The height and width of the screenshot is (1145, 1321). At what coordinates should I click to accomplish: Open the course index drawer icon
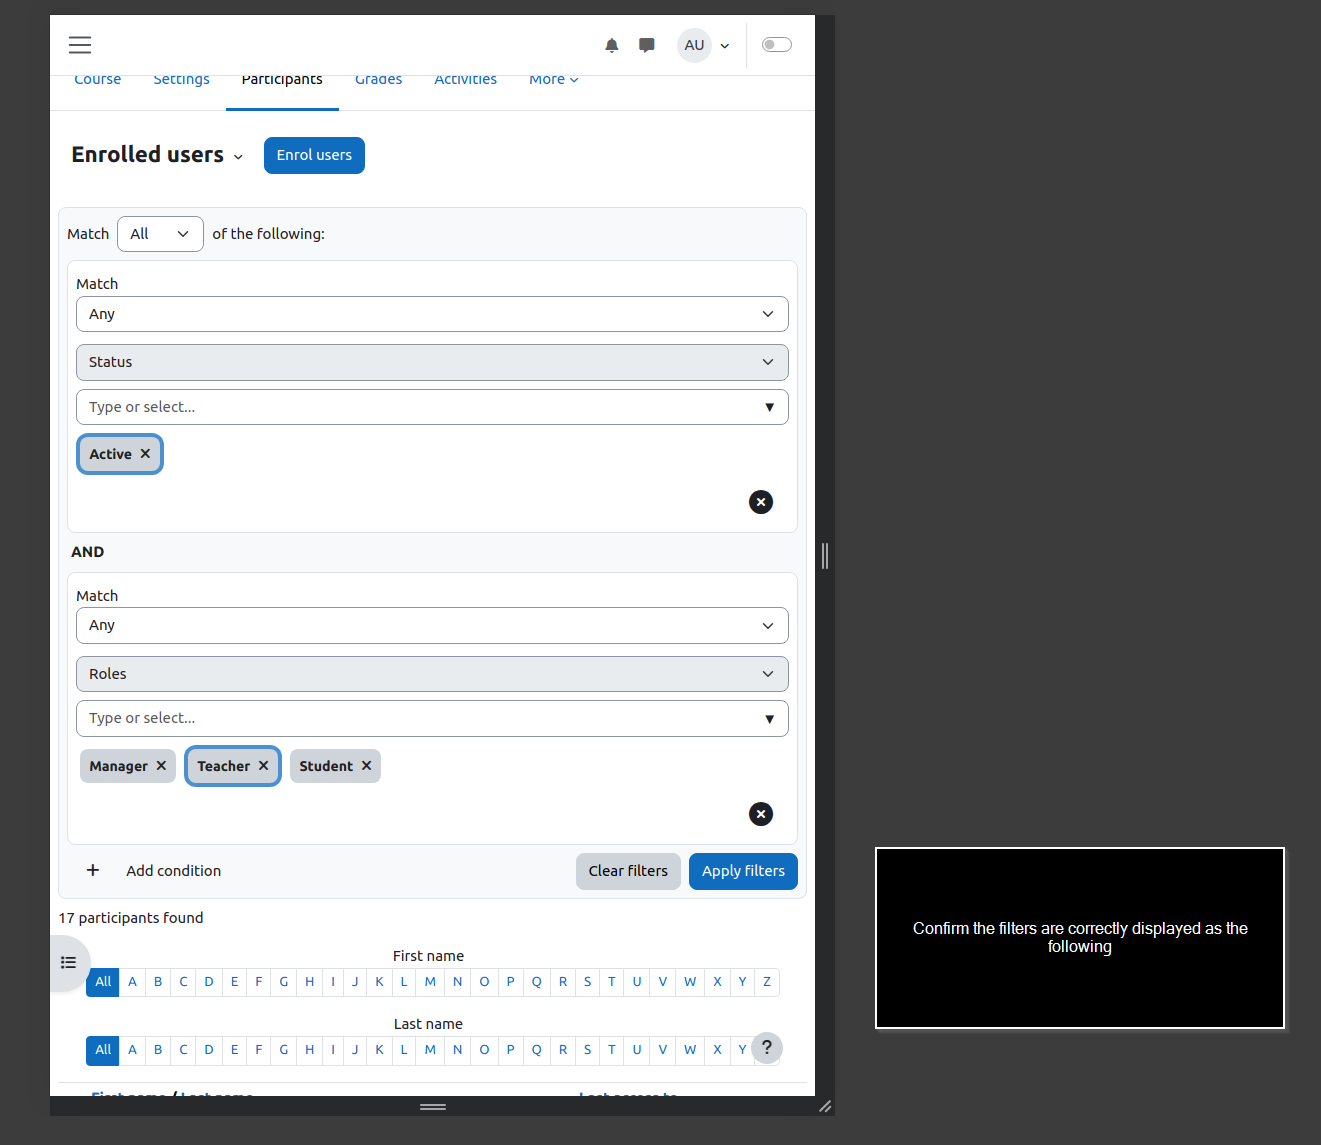[68, 962]
